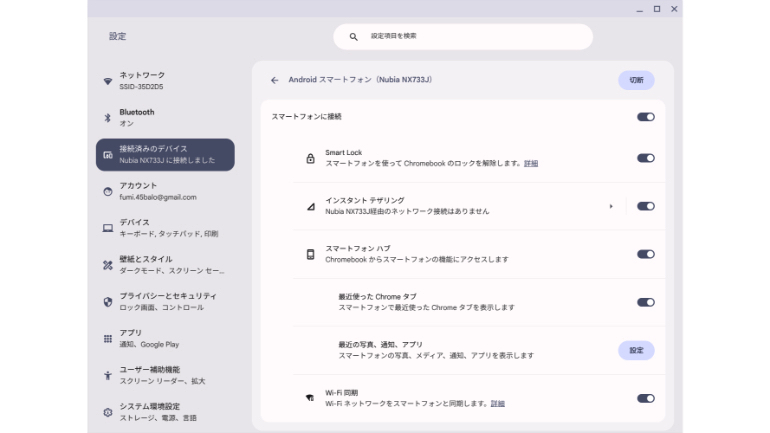770x433 pixels.
Task: Toggle the Wi-Fi 同期 switch
Action: (646, 398)
